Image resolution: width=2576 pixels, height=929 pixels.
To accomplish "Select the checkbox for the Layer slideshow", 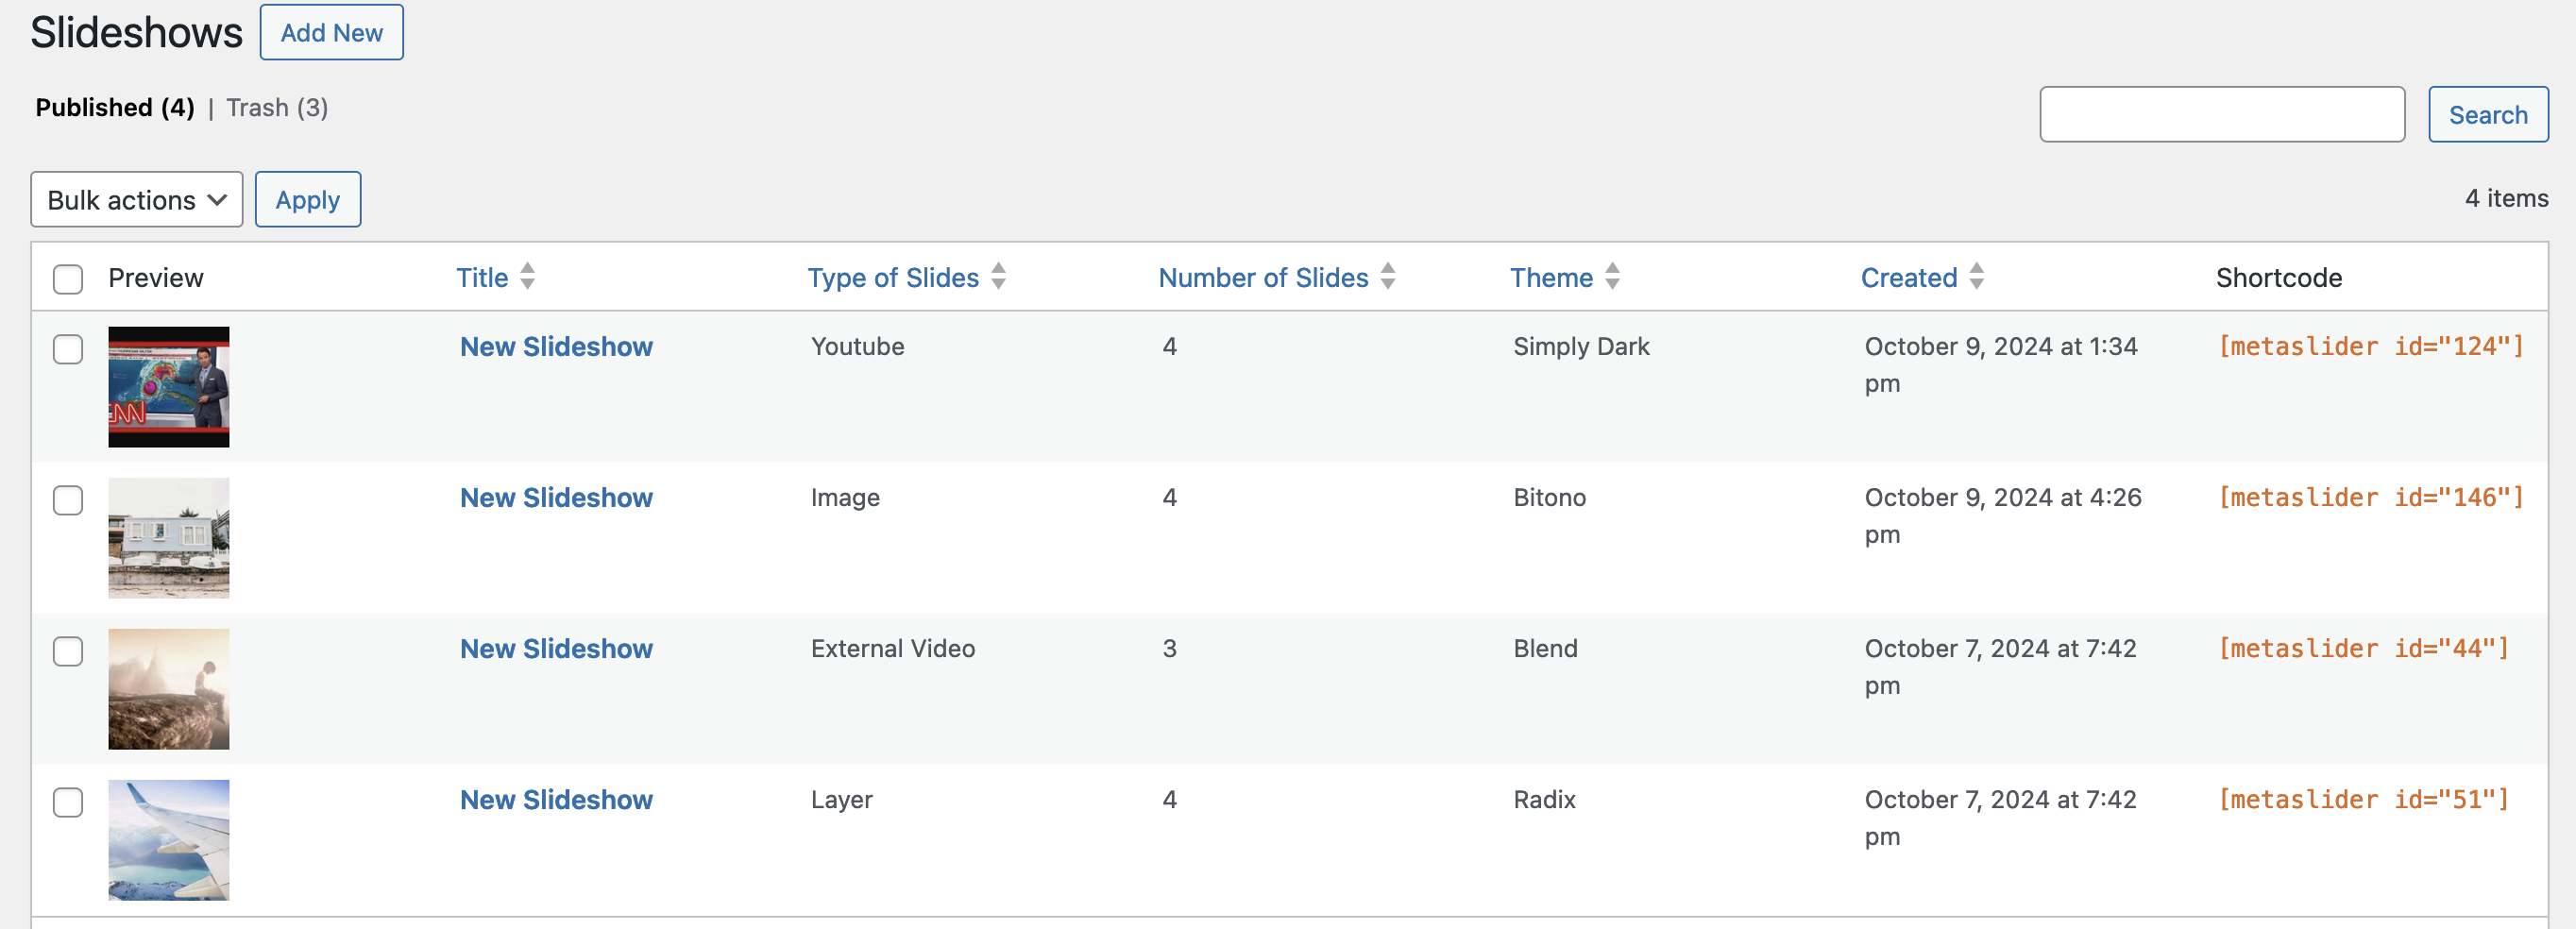I will (68, 802).
